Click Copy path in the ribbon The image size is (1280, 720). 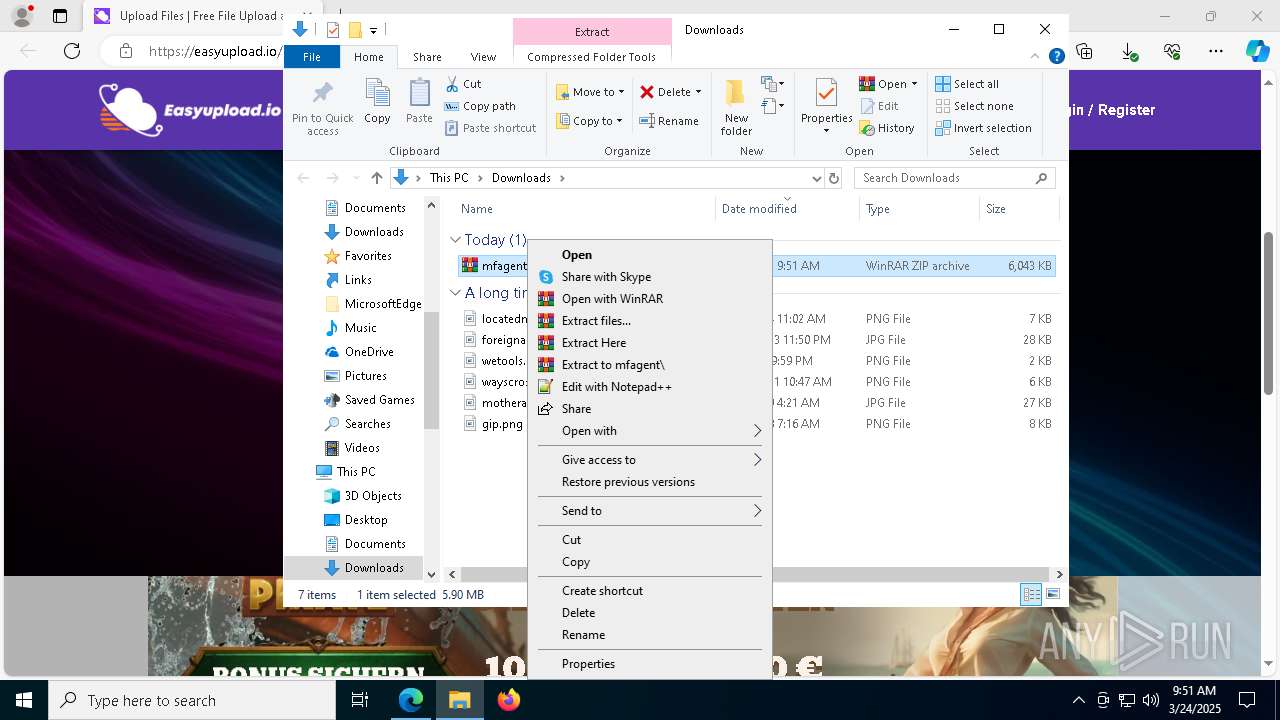(480, 106)
